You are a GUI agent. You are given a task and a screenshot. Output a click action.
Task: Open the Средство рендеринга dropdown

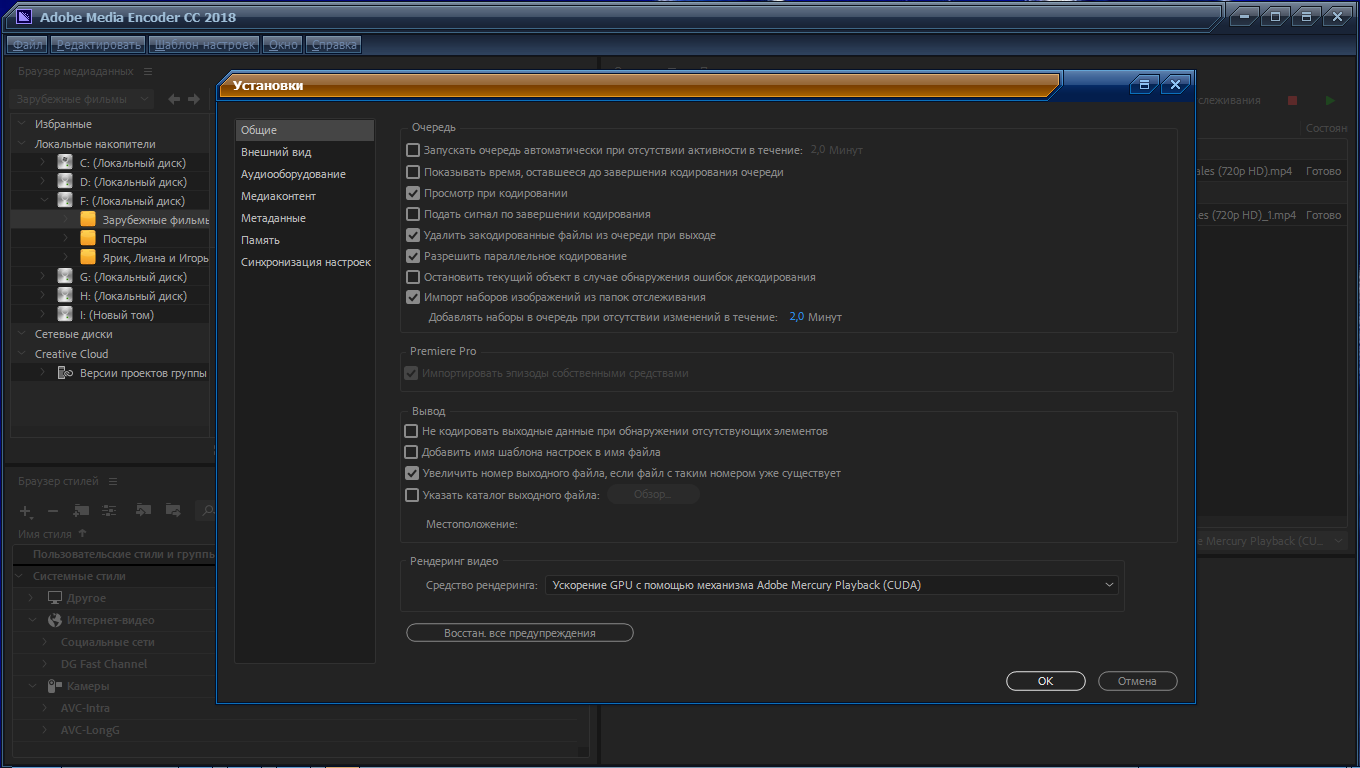coord(831,585)
